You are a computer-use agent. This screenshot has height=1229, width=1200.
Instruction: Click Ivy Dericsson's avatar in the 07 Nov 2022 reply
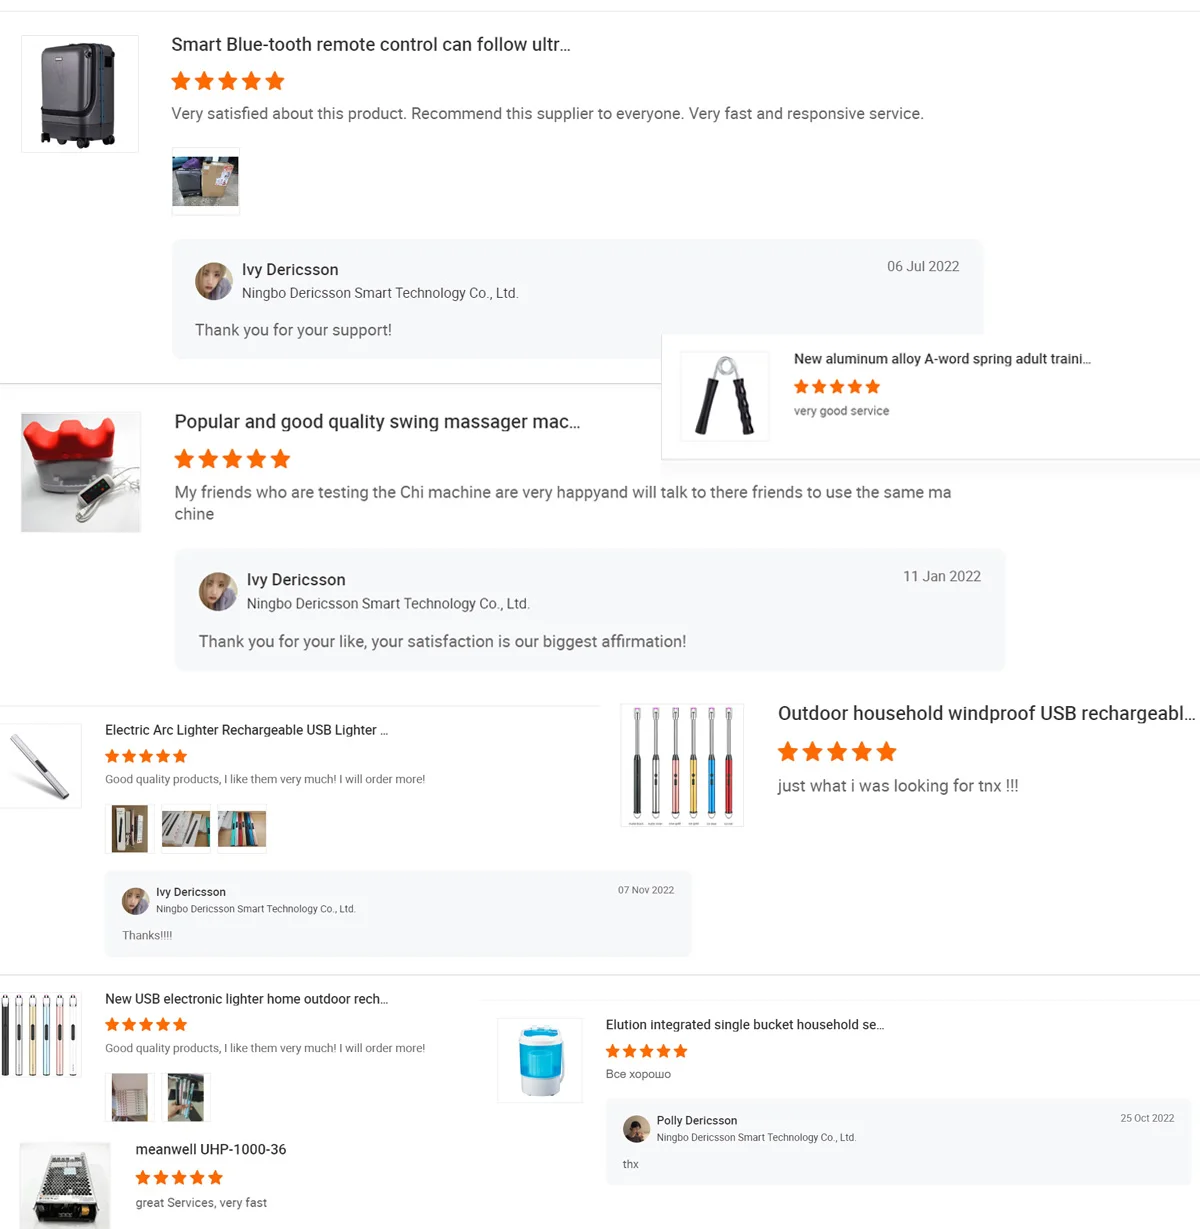click(x=135, y=901)
